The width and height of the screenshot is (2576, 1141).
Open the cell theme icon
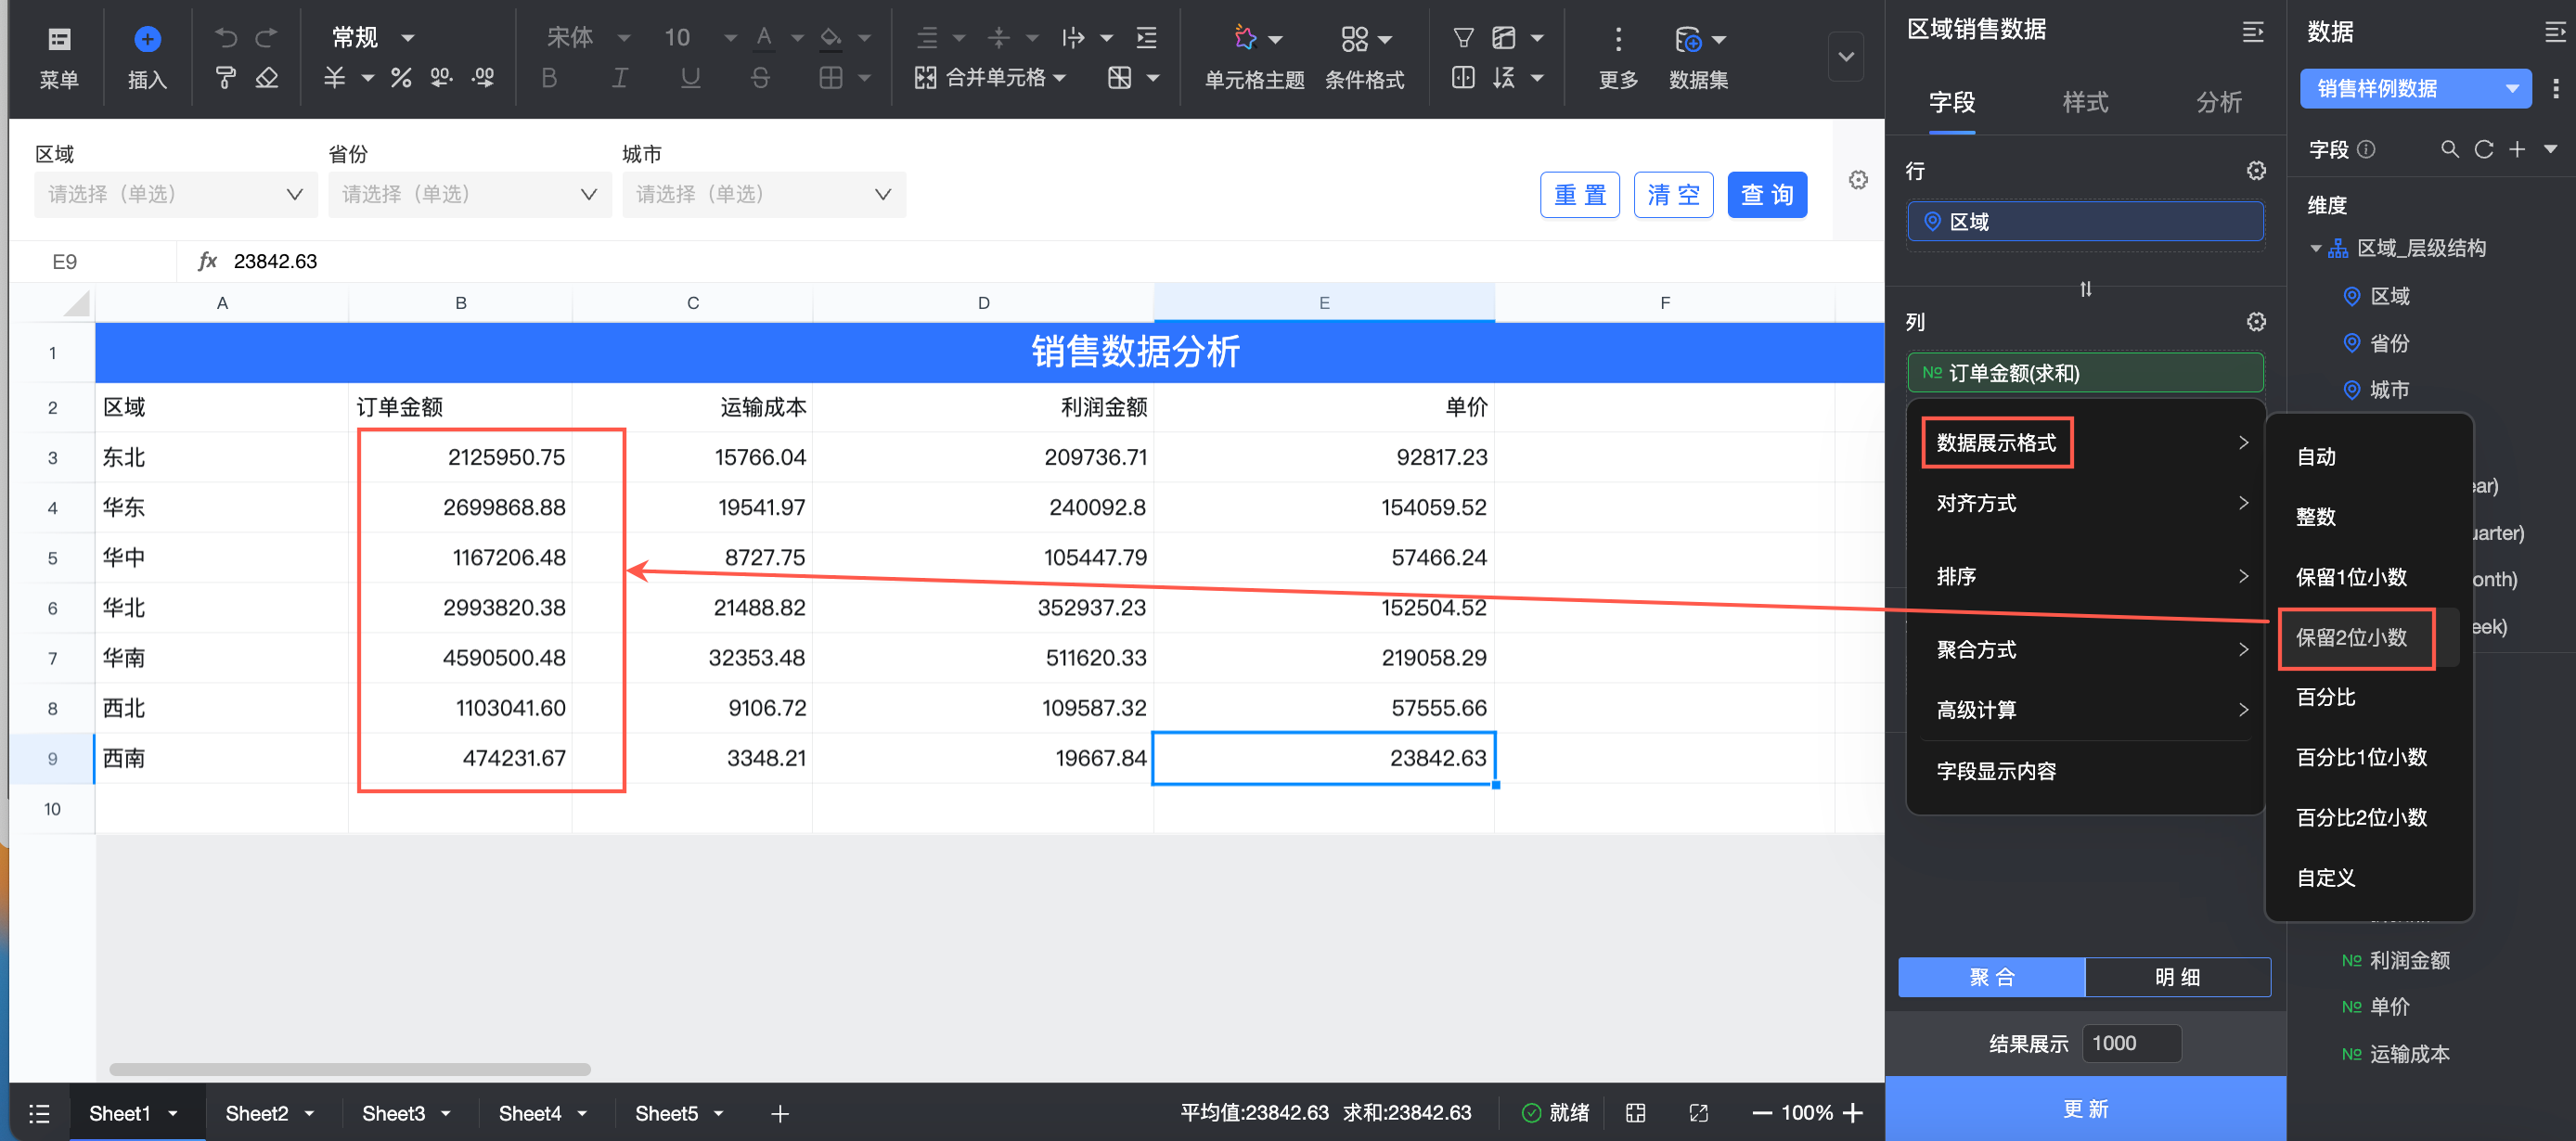coord(1245,38)
